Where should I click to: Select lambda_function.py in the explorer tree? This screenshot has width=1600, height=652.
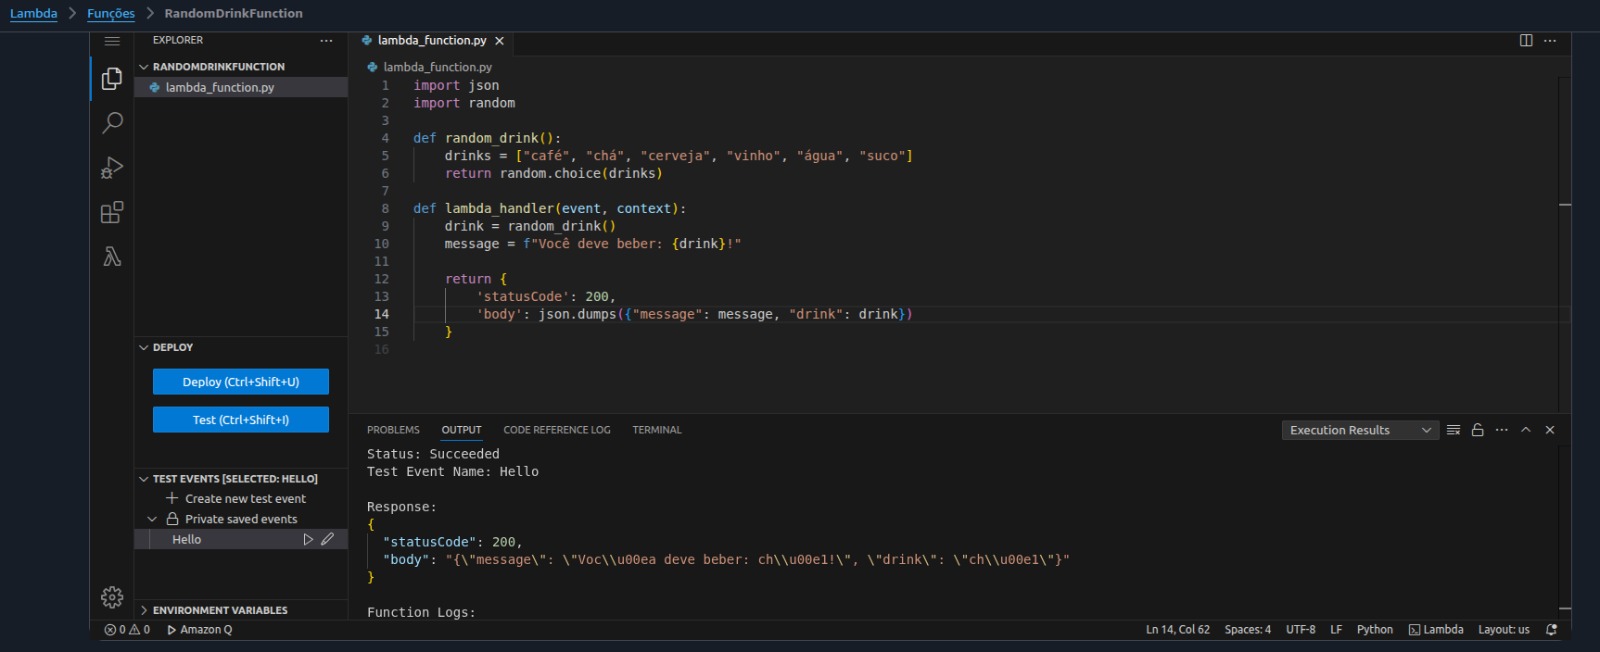[x=220, y=88]
